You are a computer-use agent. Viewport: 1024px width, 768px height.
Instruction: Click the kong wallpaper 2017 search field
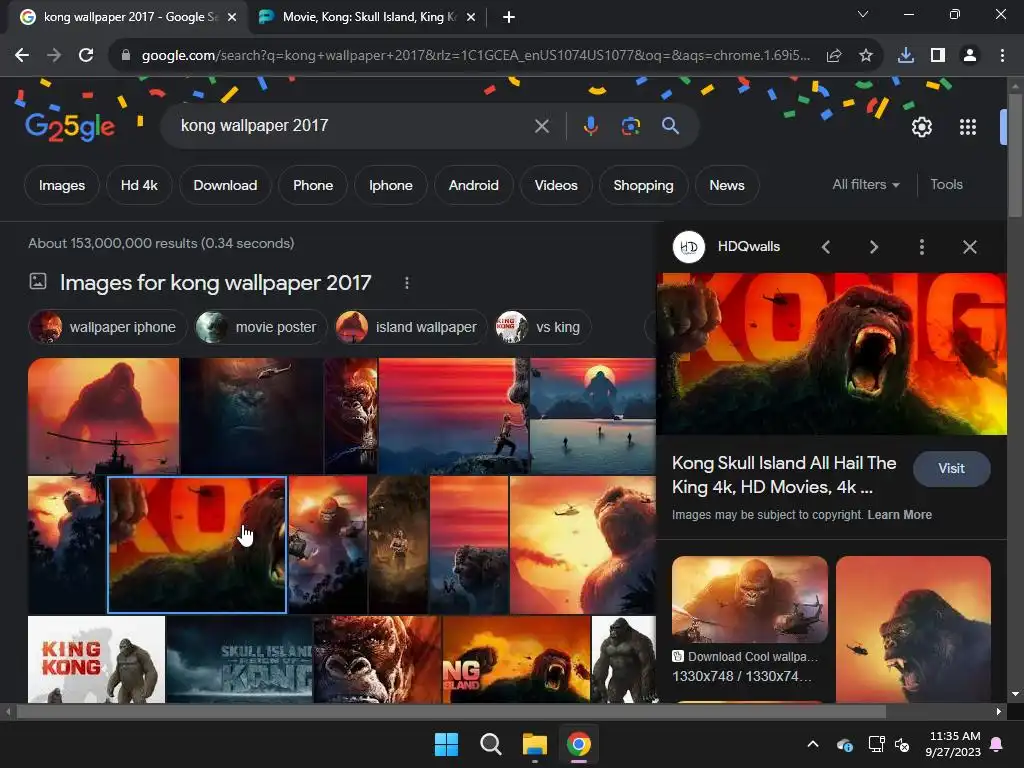353,125
